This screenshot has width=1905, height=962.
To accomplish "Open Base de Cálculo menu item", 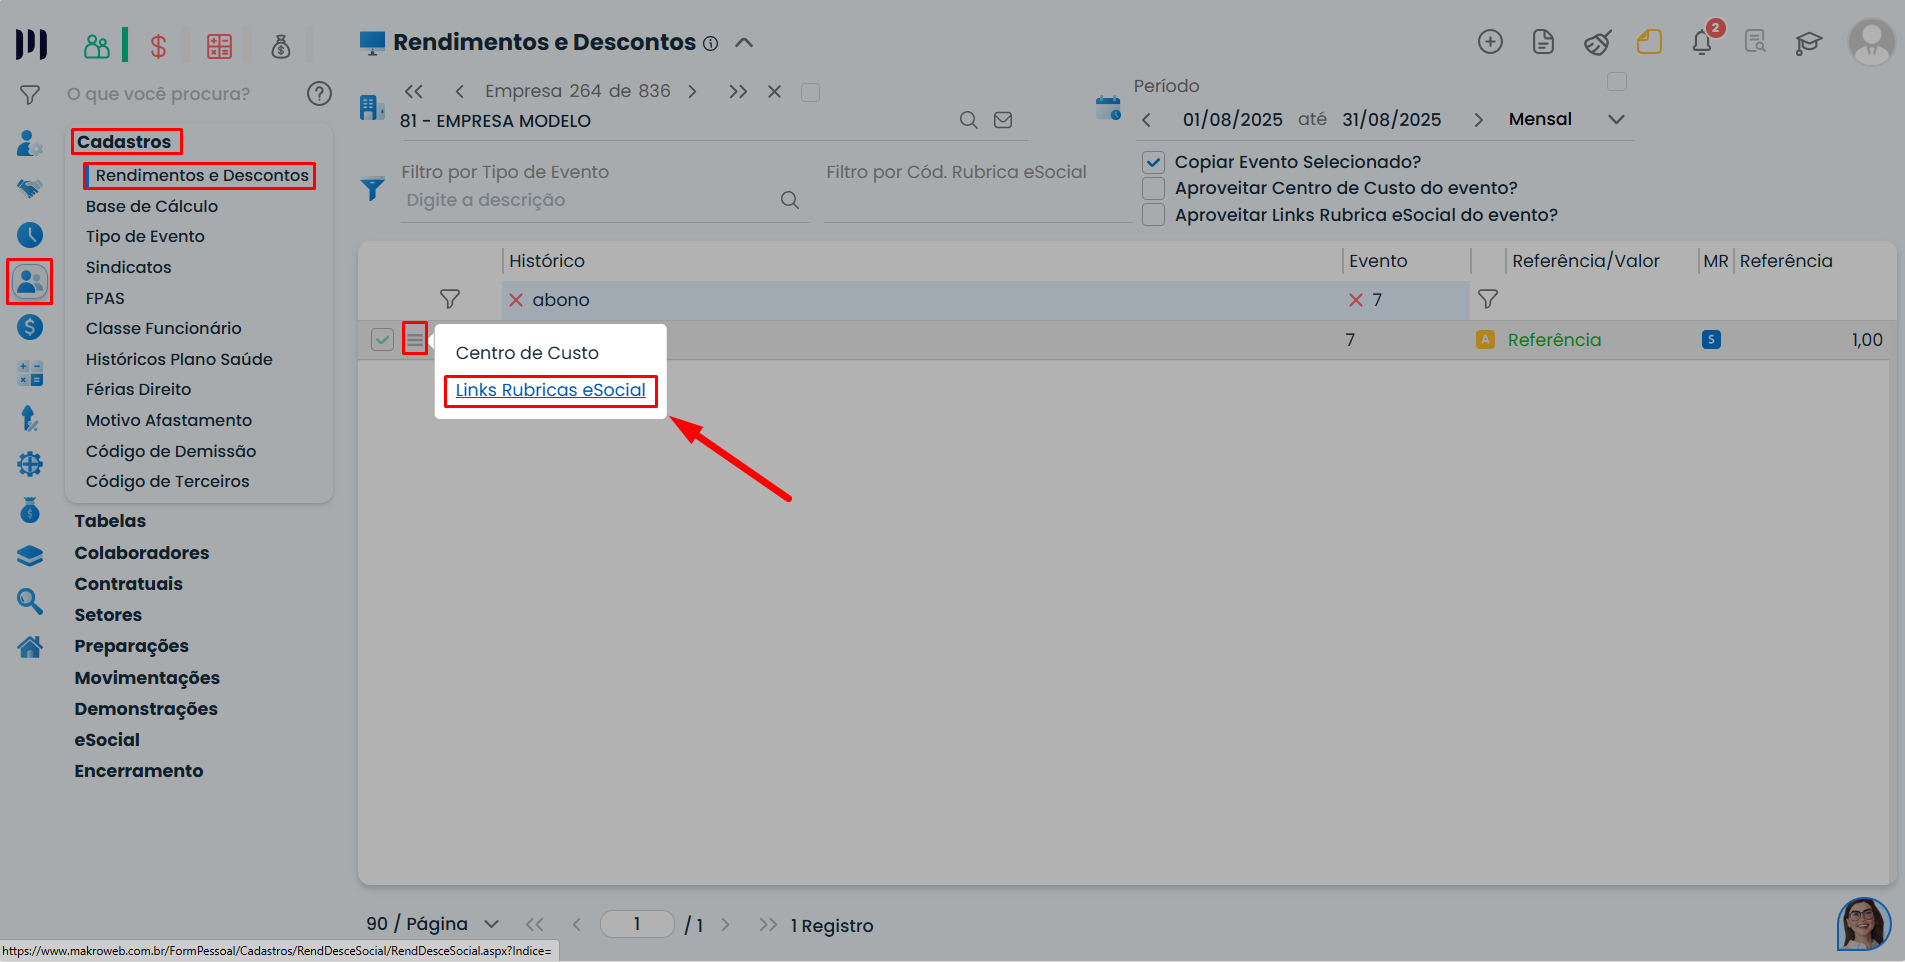I will click(x=152, y=206).
